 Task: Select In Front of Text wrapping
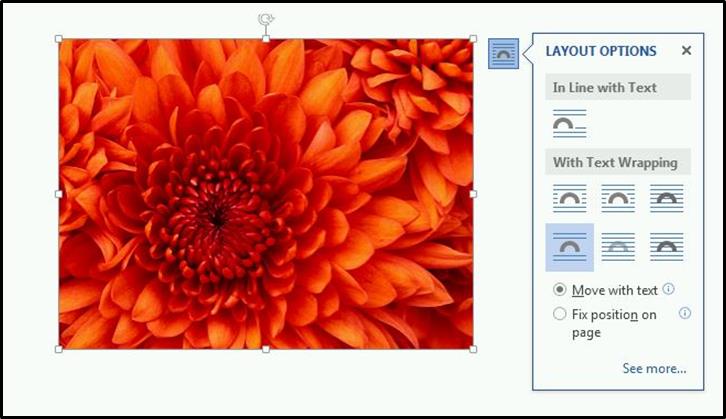pyautogui.click(x=667, y=247)
